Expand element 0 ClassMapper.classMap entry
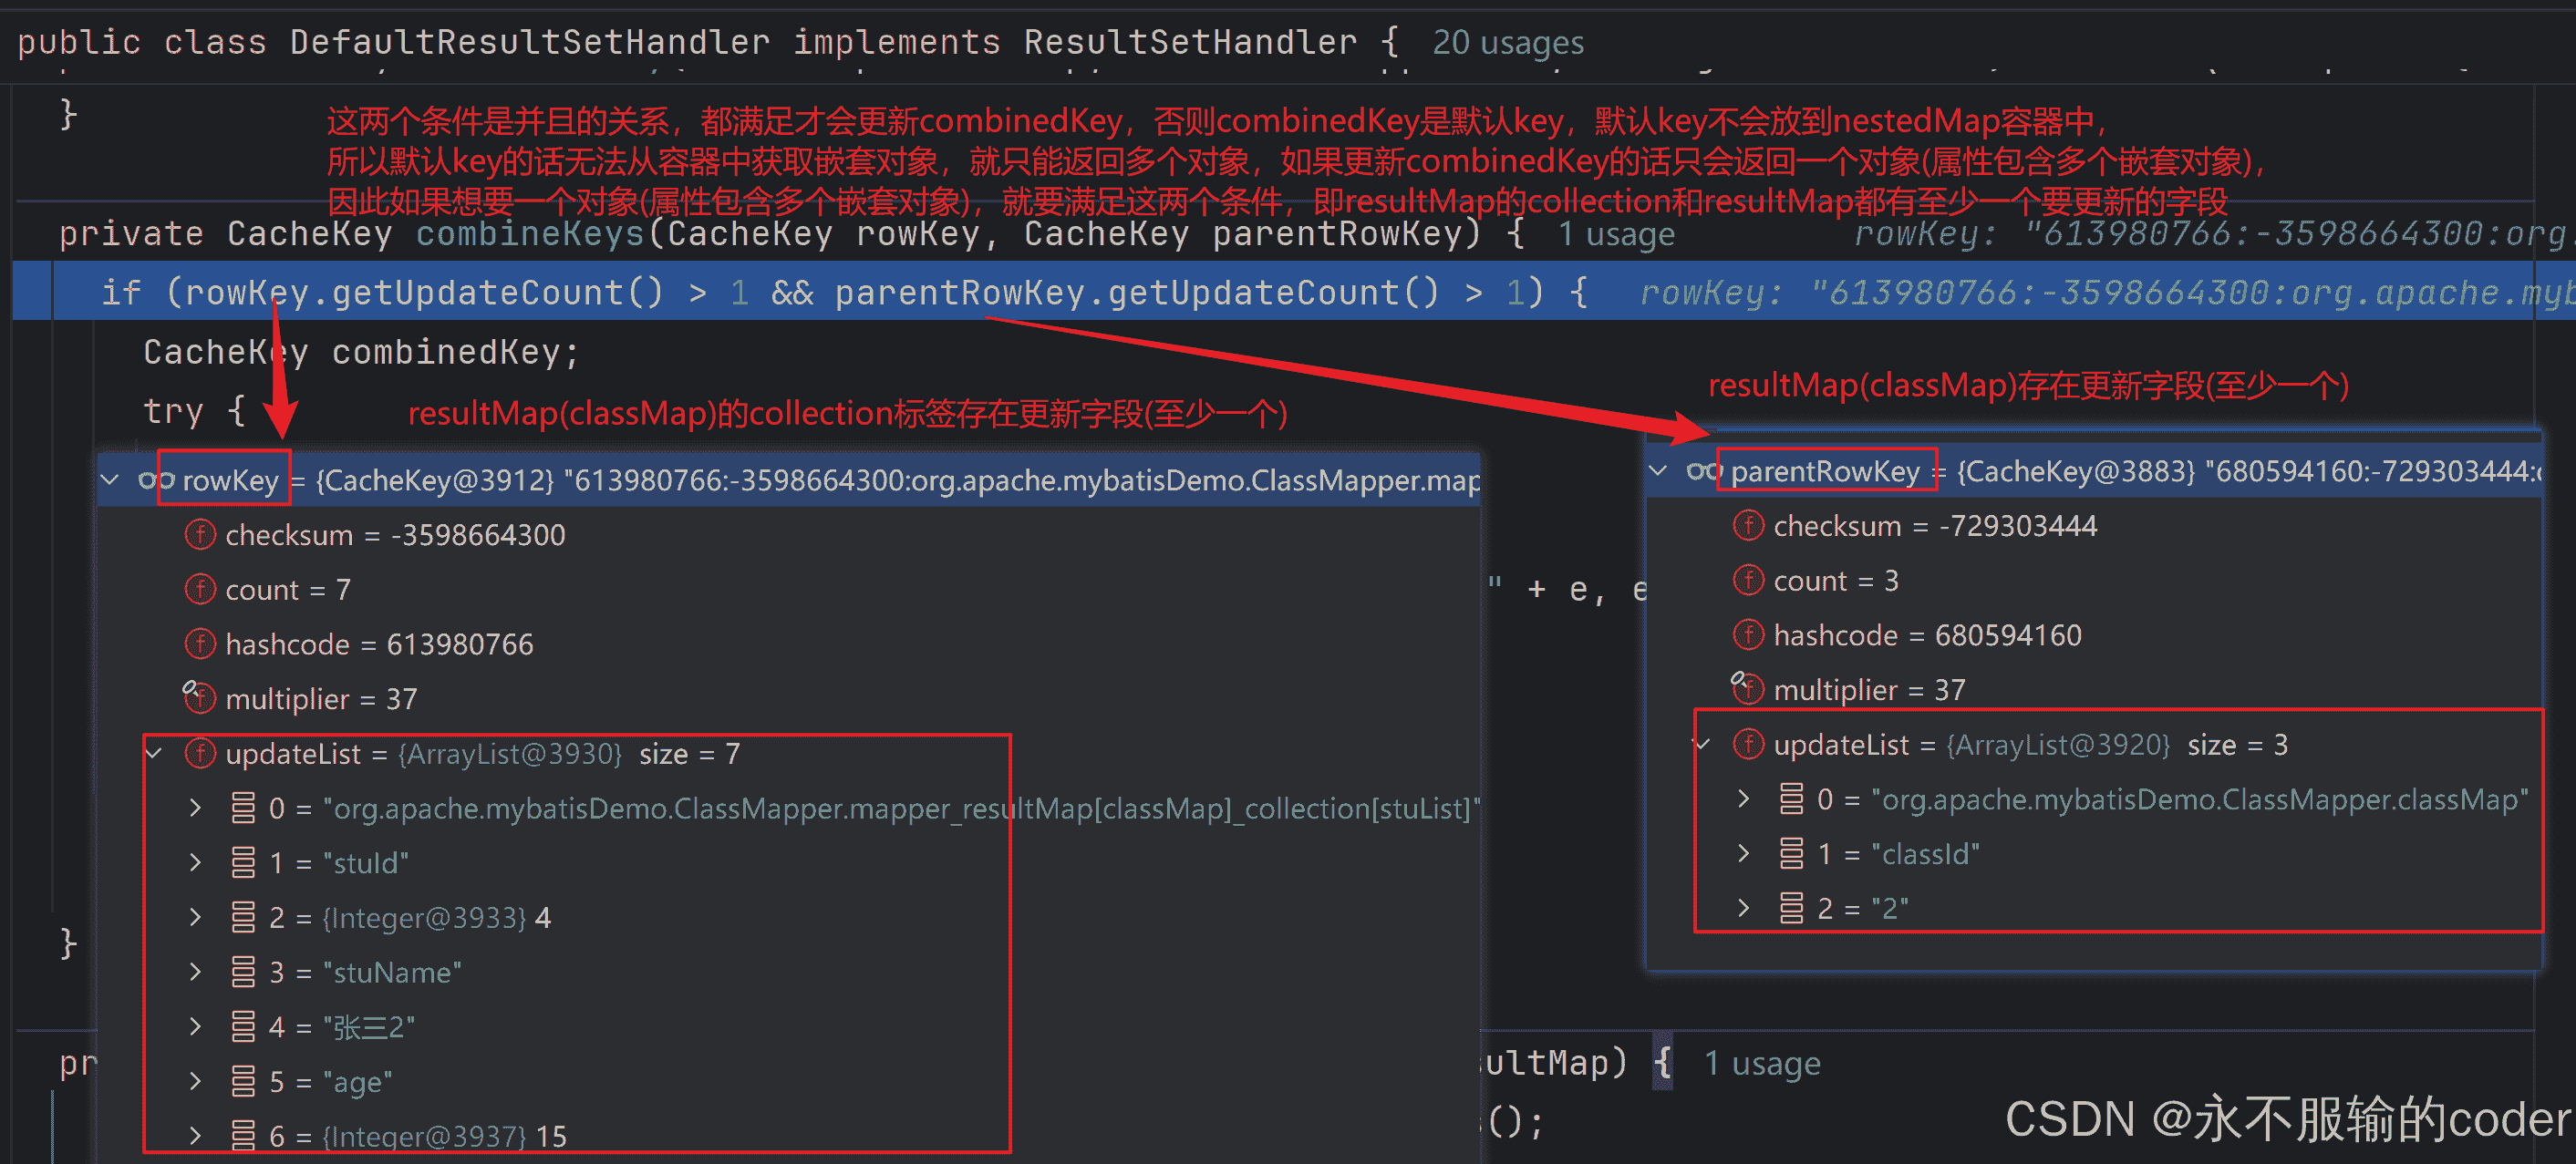This screenshot has width=2576, height=1164. click(x=1744, y=799)
